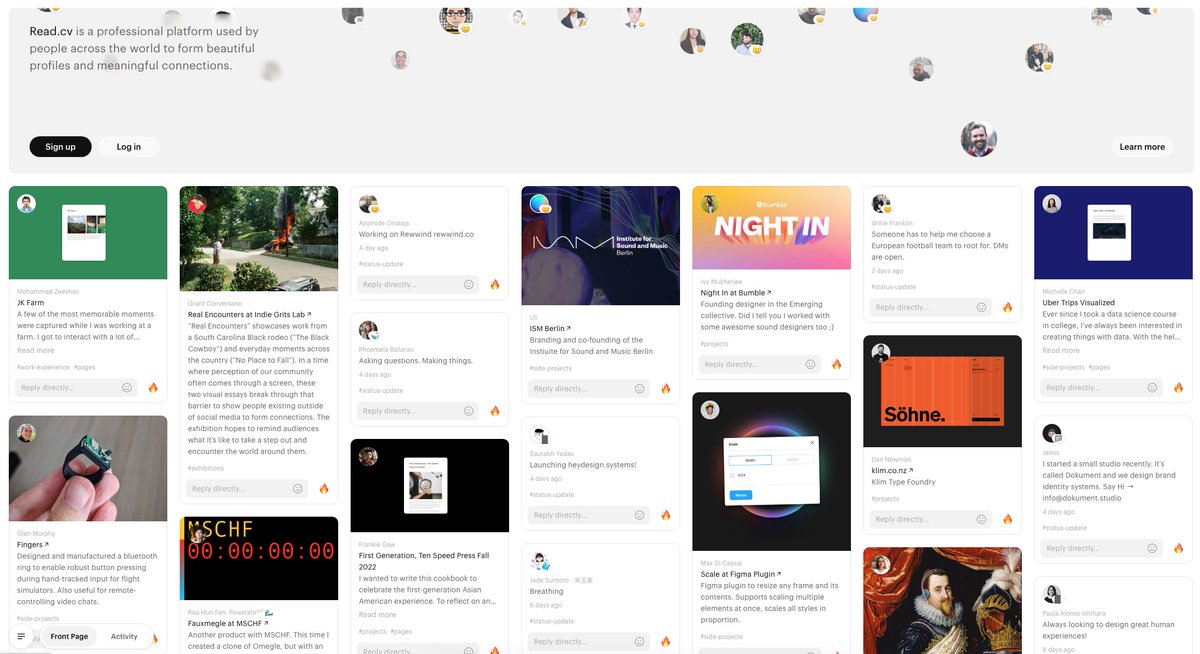
Task: Open Real Encounters at Indie Grits Lab link
Action: click(250, 314)
